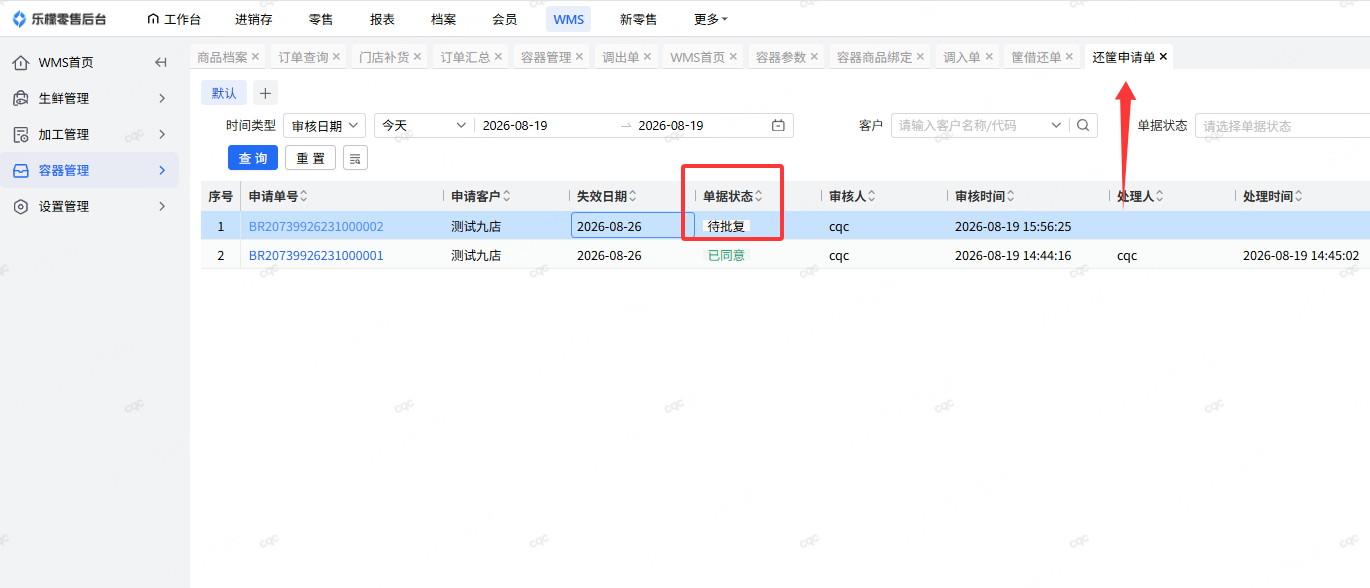Click the 重置 button
The image size is (1370, 588).
310,158
